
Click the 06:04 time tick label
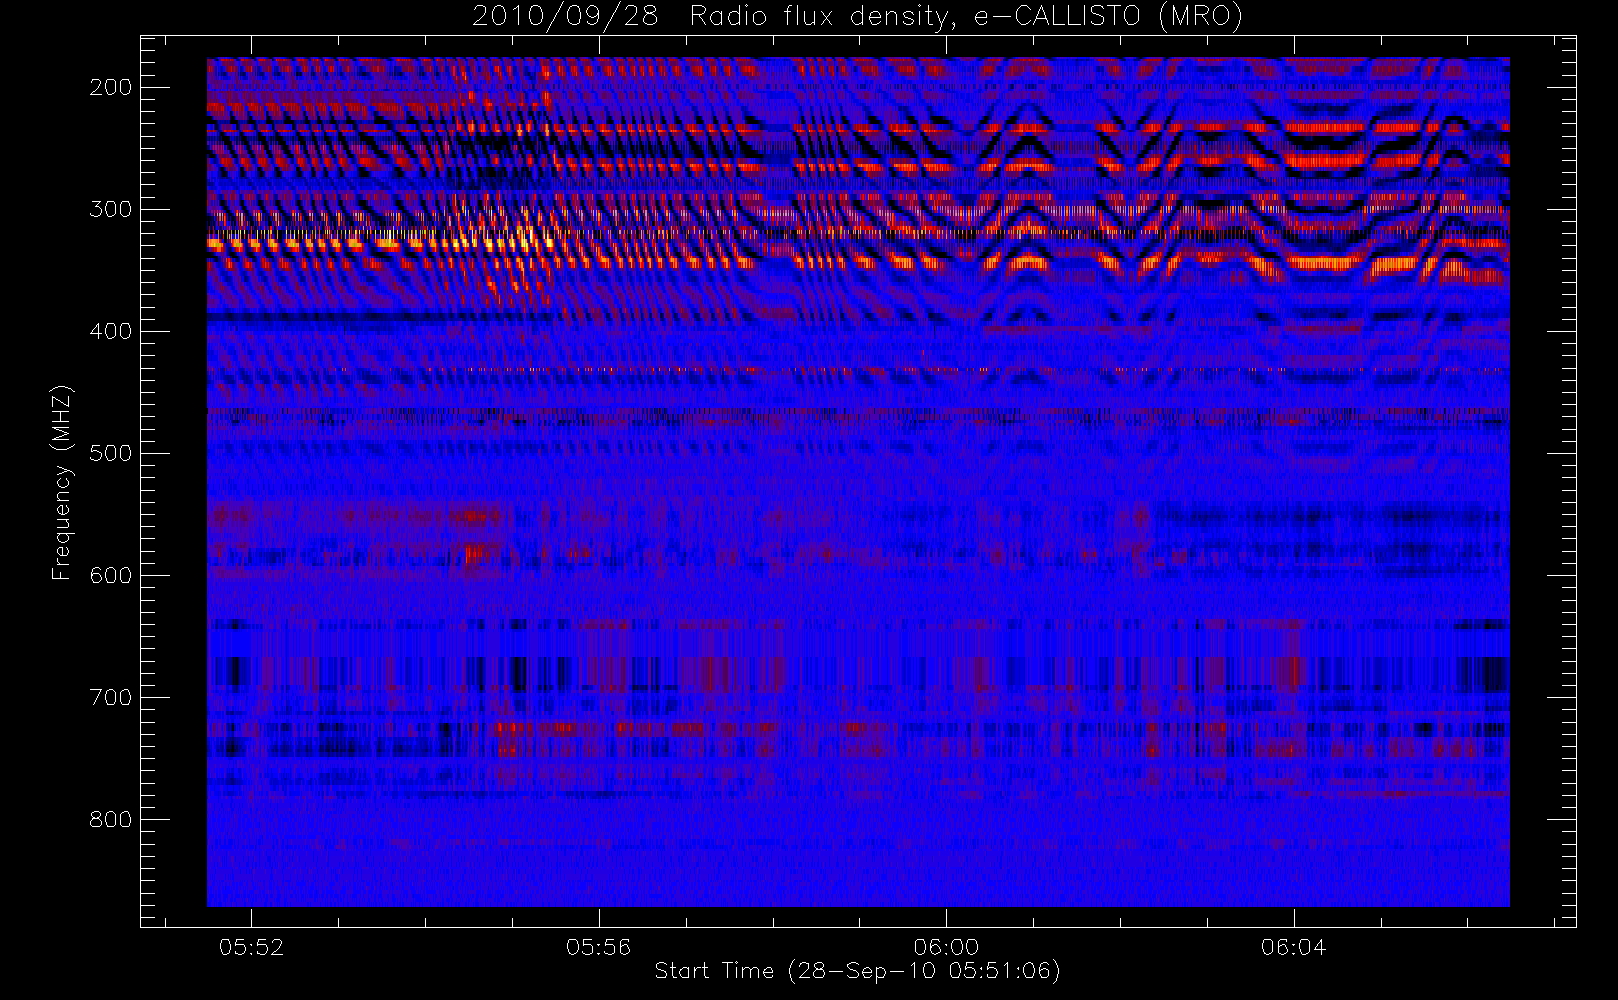point(1293,947)
